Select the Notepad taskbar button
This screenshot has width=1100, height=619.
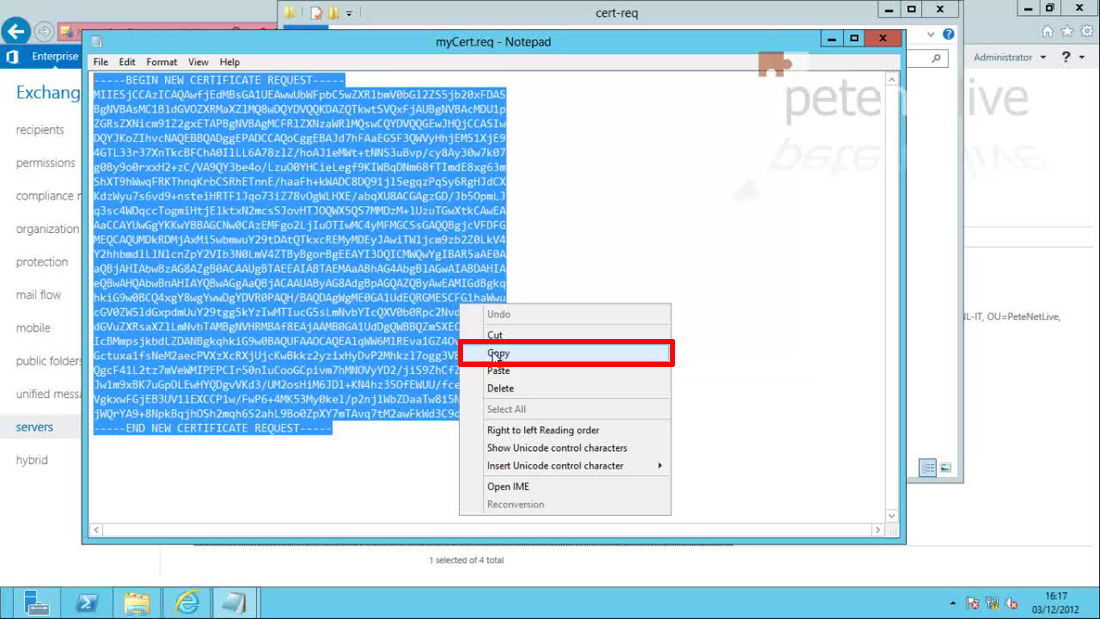pyautogui.click(x=235, y=603)
